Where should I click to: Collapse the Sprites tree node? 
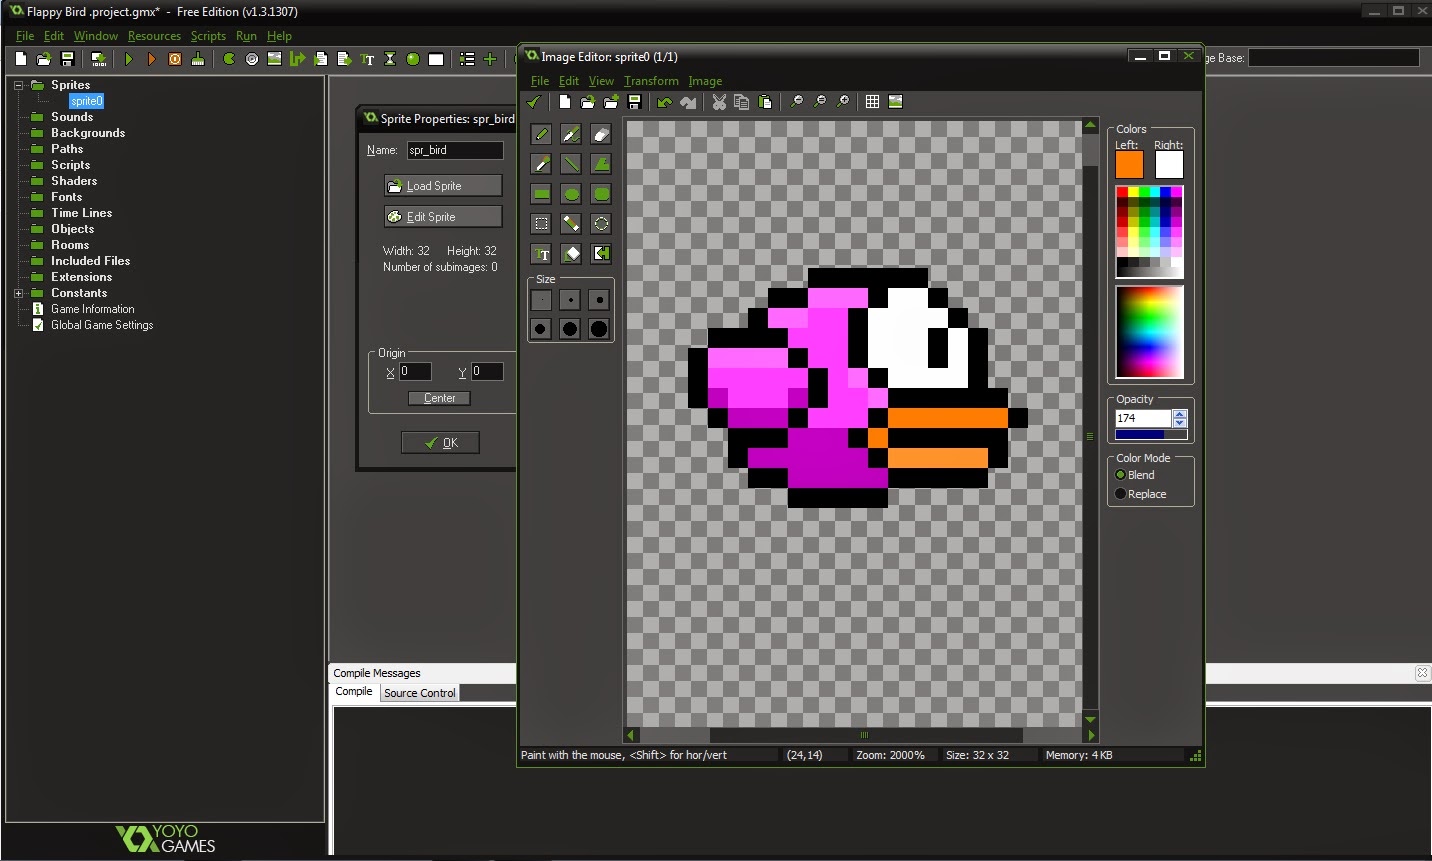(x=17, y=84)
